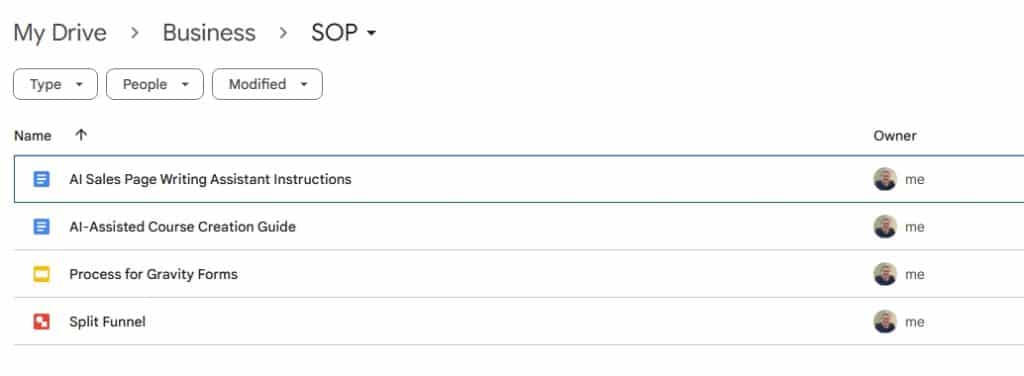Go to My Drive in breadcrumb
The image size is (1024, 376).
(60, 33)
